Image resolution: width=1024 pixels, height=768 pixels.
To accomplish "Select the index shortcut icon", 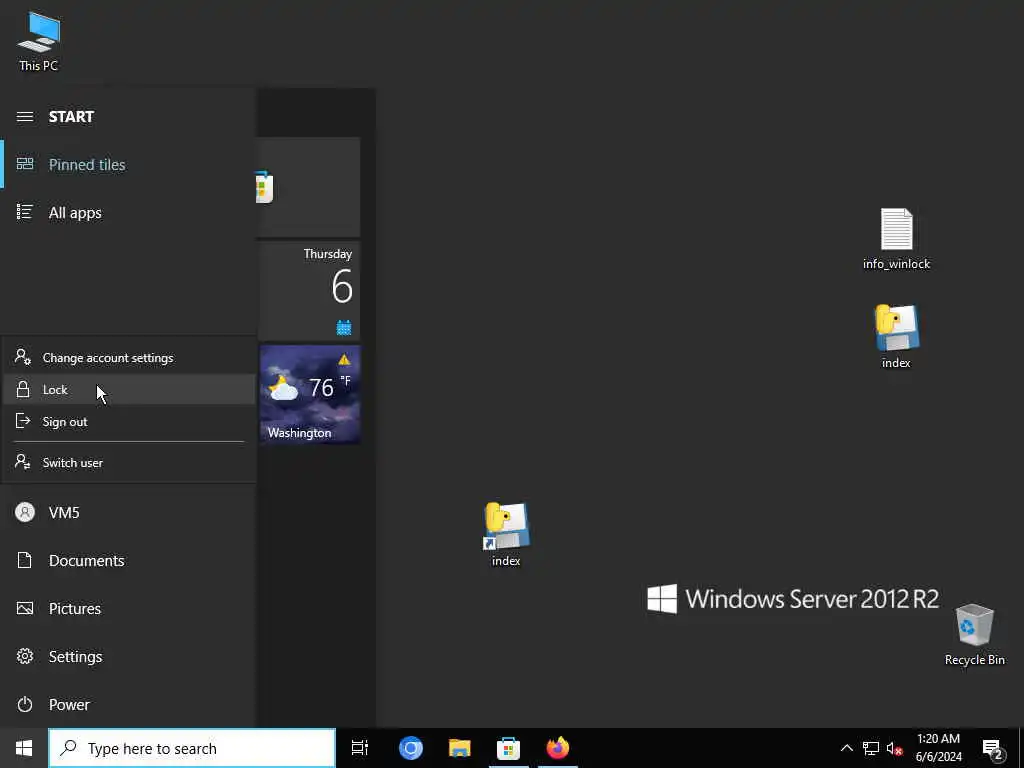I will [506, 535].
